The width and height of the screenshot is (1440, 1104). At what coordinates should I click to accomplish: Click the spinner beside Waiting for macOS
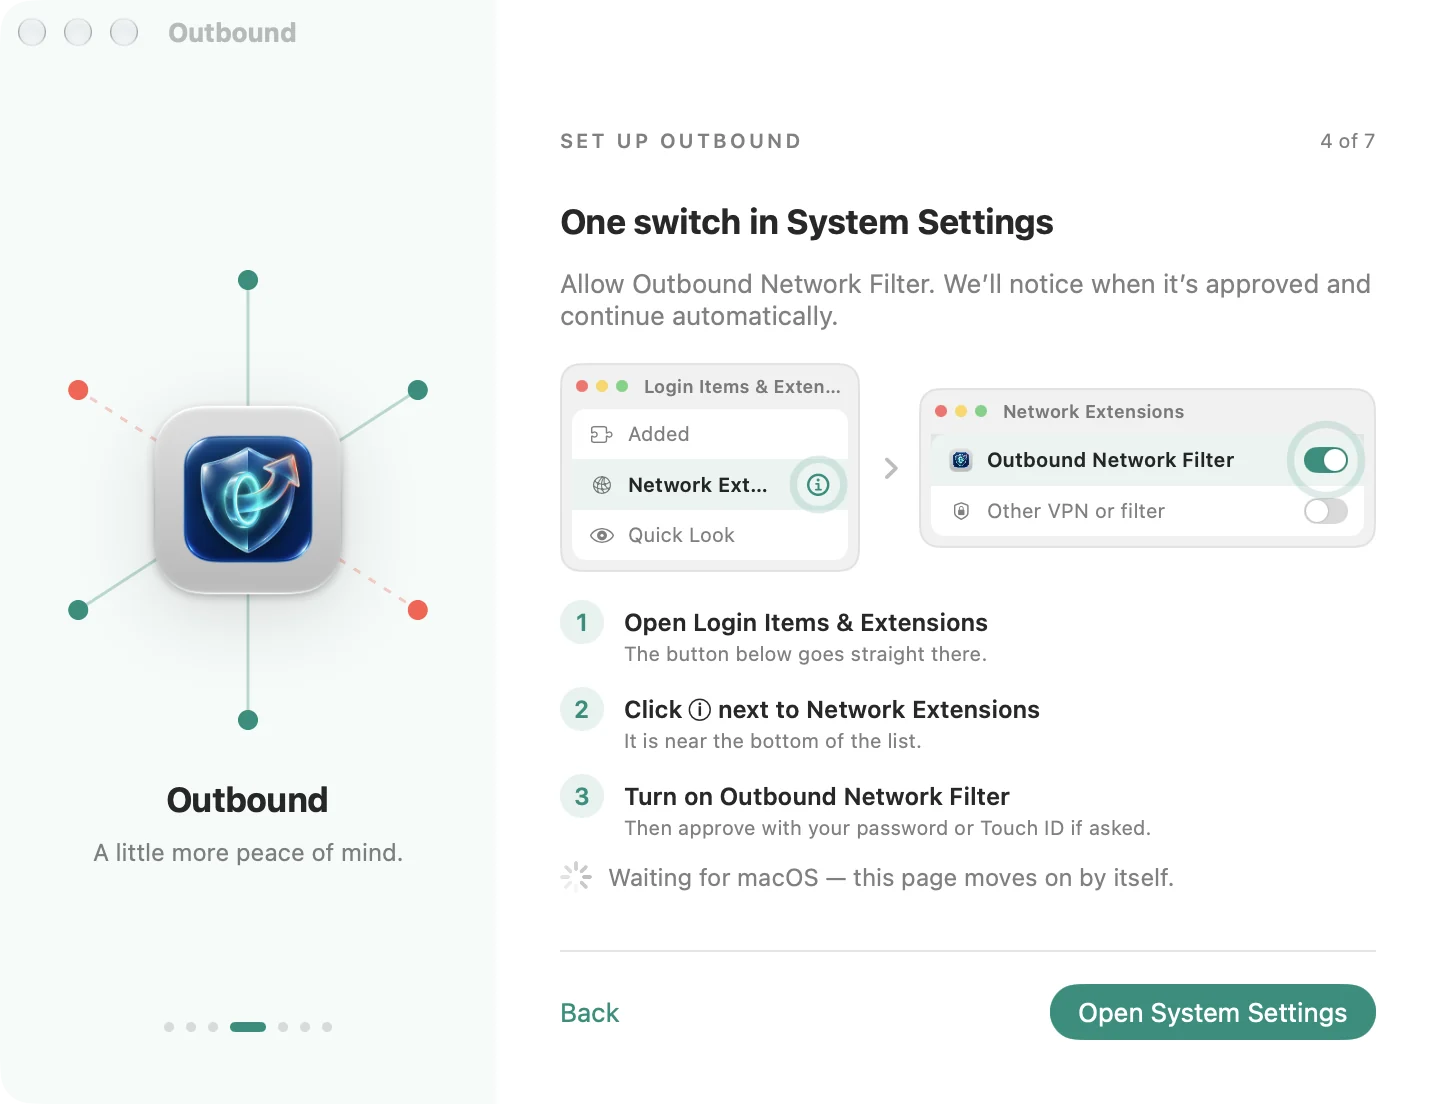[576, 877]
